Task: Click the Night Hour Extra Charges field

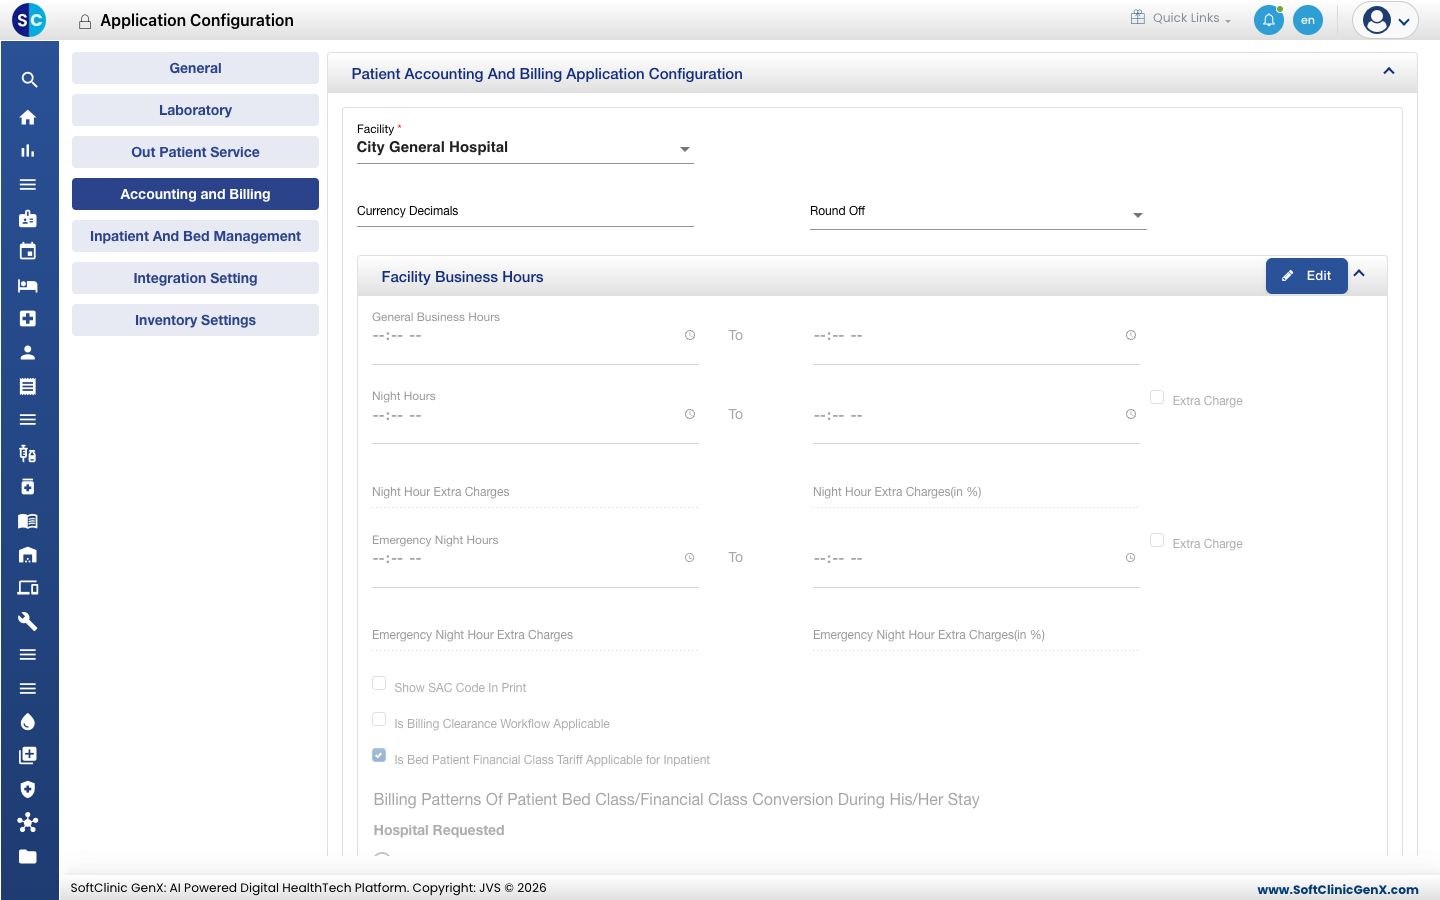Action: 535,493
